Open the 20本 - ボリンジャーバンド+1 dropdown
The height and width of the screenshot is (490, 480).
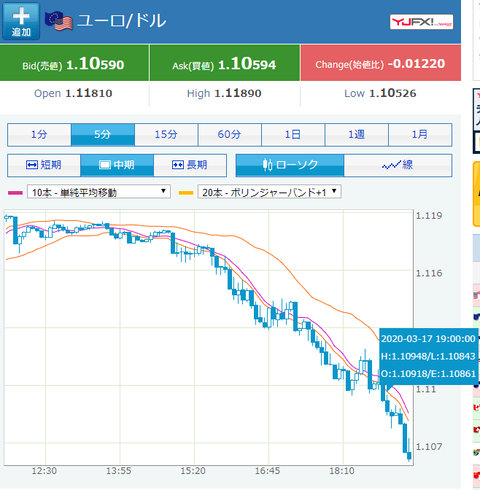point(269,192)
